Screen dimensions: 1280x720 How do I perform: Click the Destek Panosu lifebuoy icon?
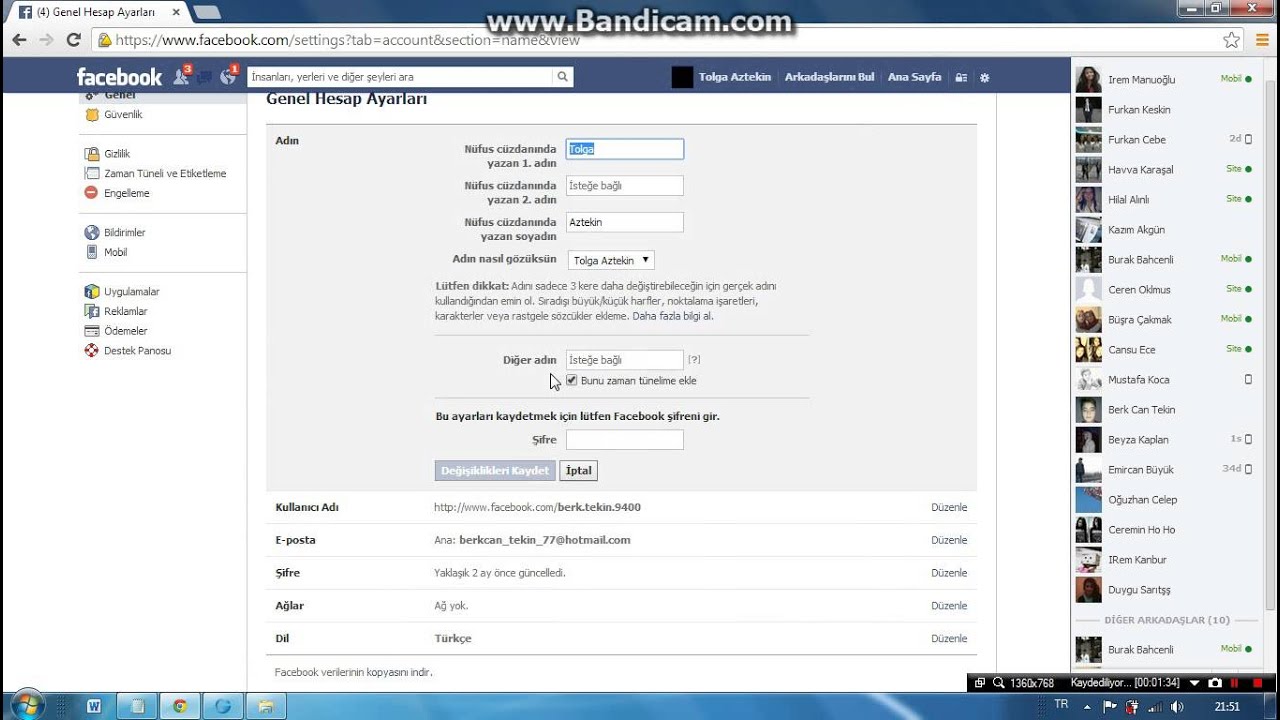92,351
